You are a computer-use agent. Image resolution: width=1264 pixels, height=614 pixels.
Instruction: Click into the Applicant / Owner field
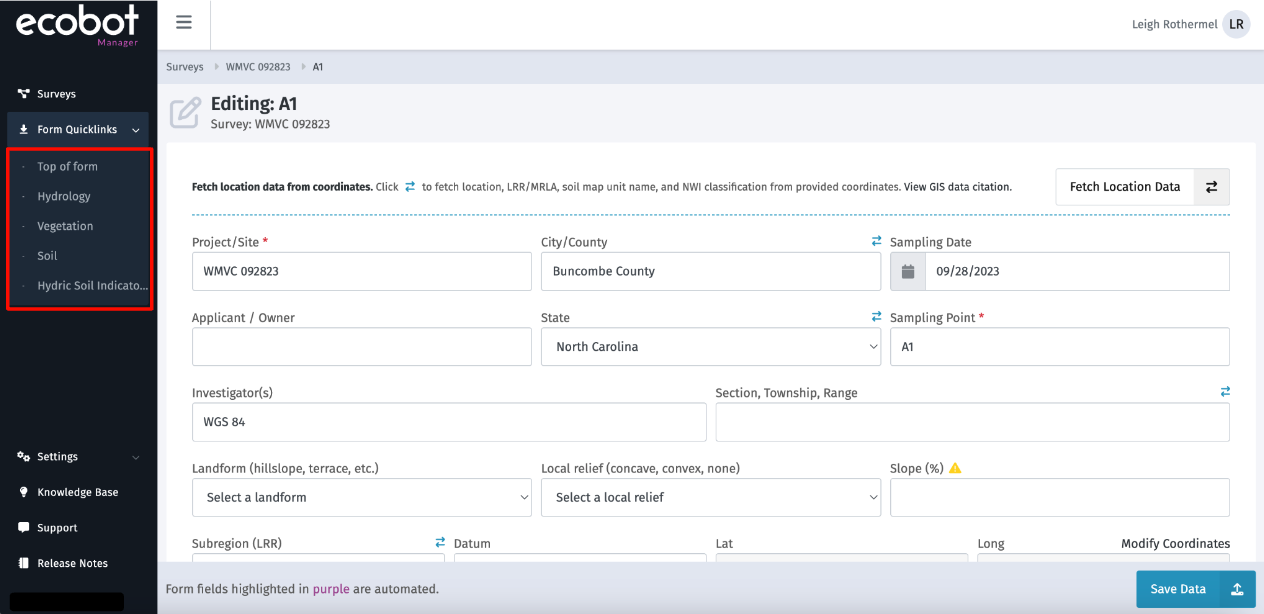click(x=361, y=347)
